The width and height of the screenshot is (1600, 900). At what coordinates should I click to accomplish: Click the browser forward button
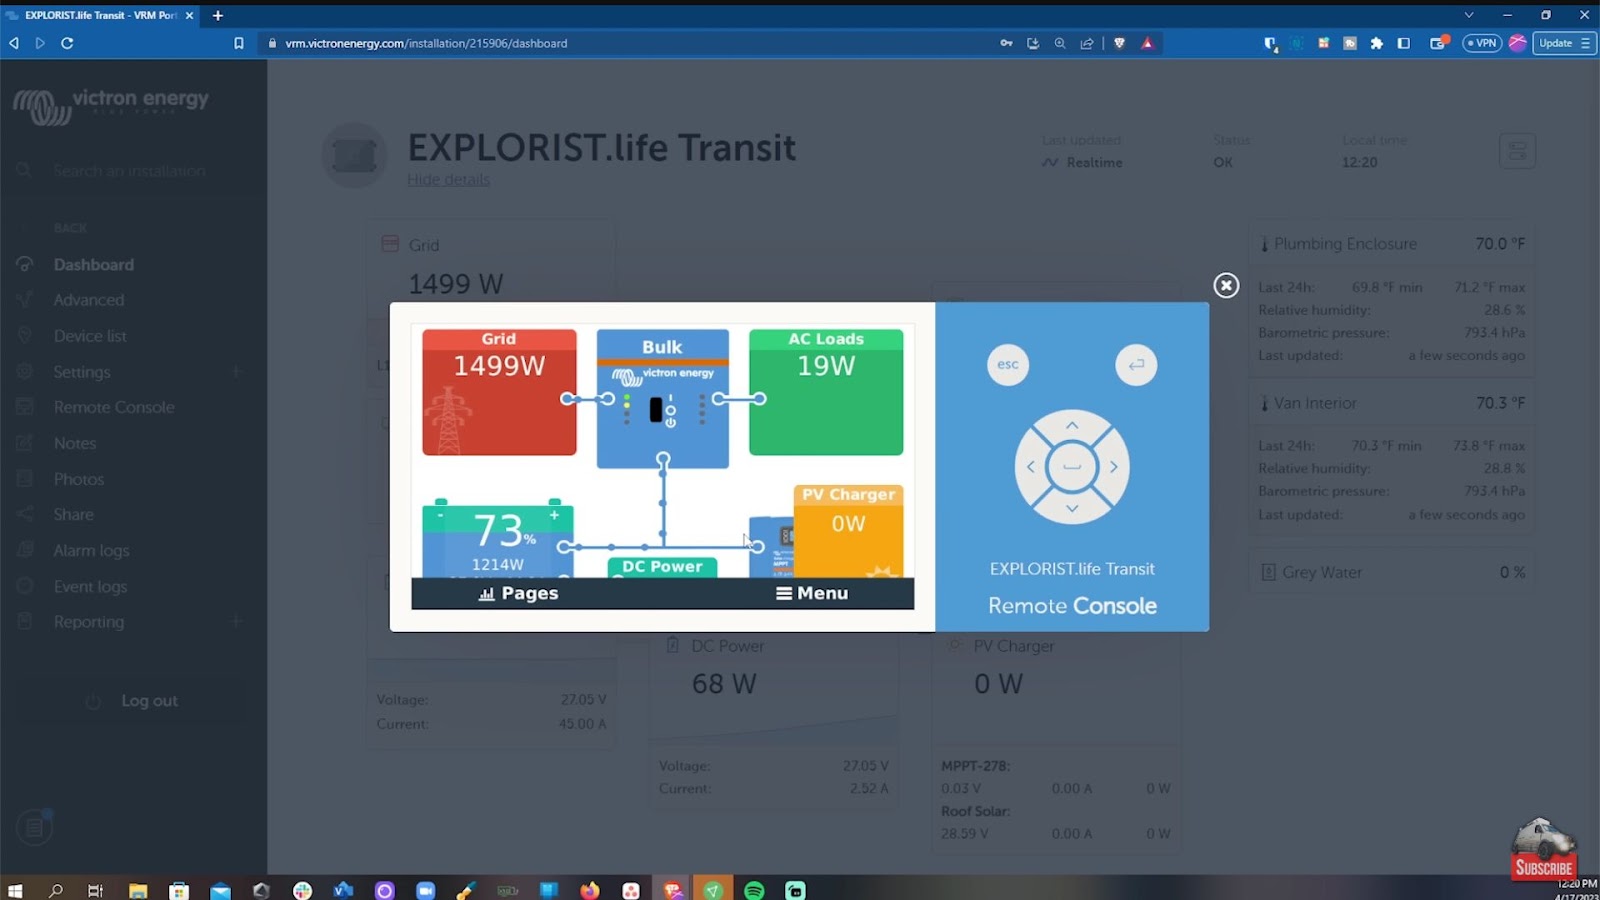pos(40,43)
